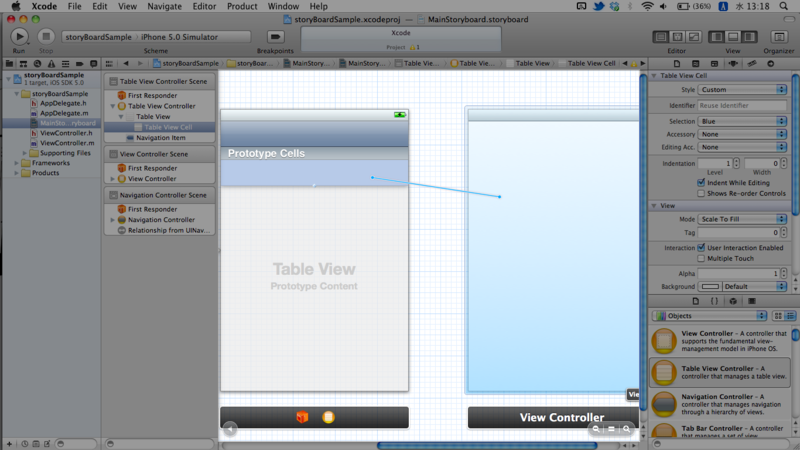Viewport: 800px width, 450px height.
Task: Open the Organizer window
Action: click(779, 37)
